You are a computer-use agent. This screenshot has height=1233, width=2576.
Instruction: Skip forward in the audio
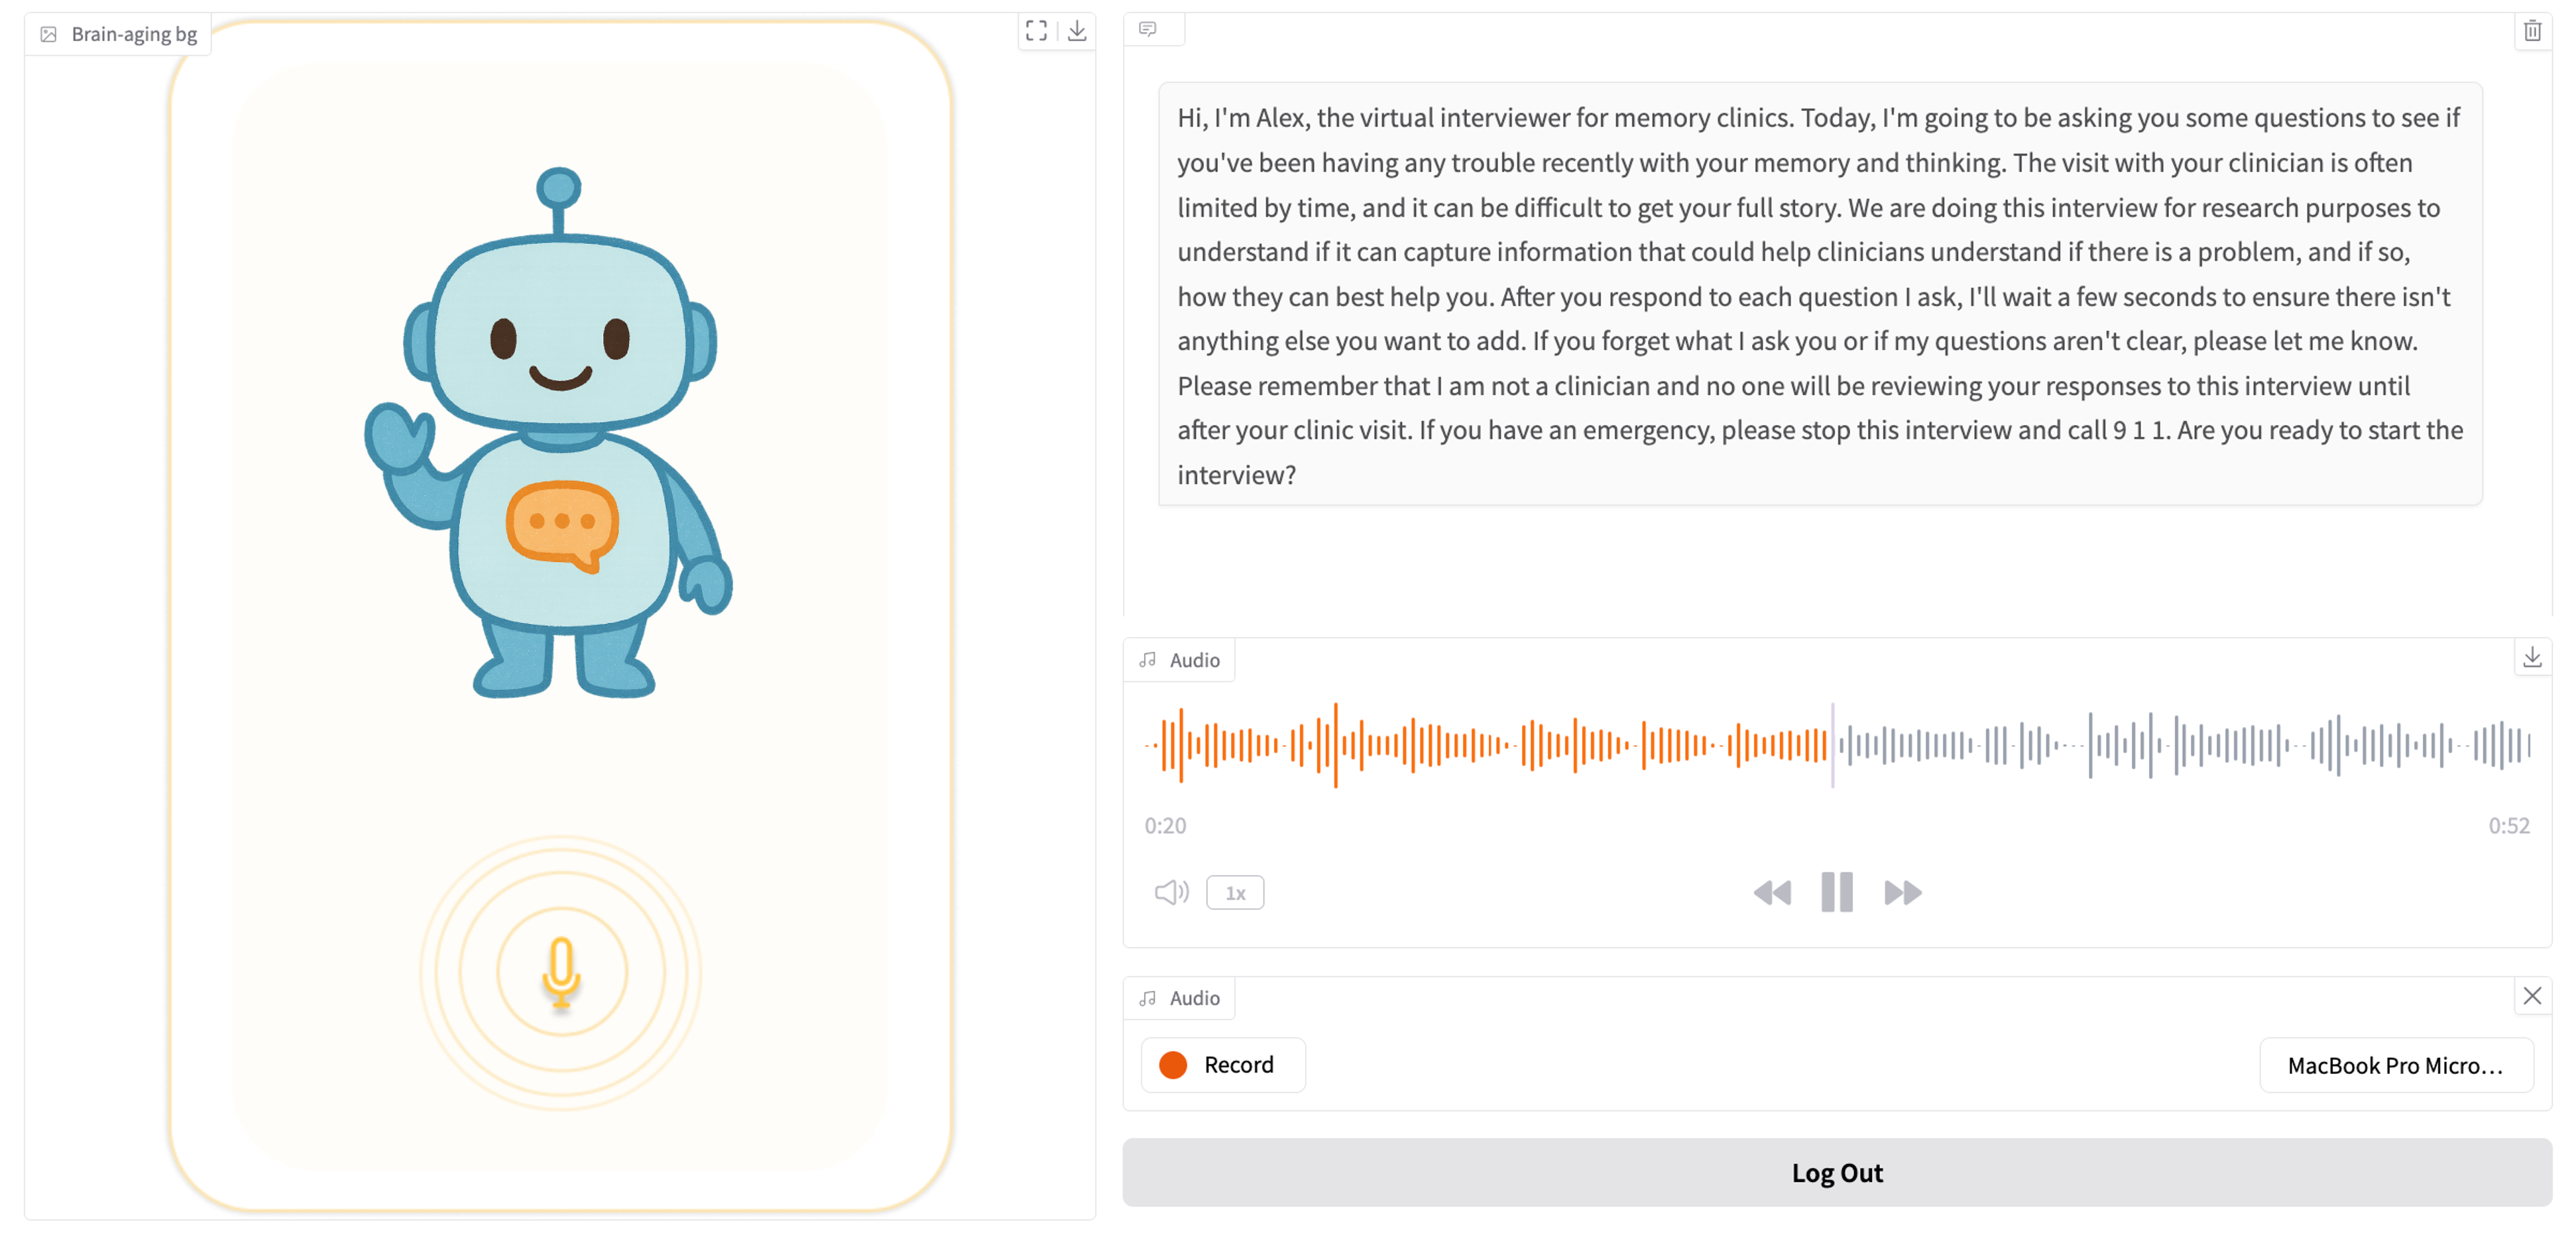pos(1902,892)
